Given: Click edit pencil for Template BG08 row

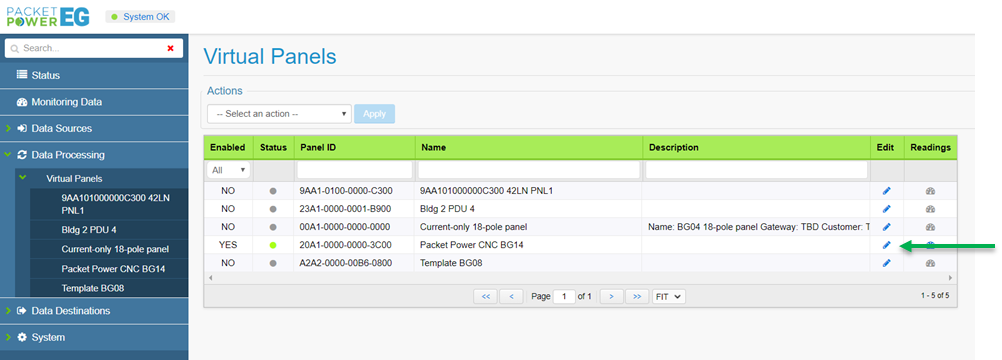Looking at the screenshot, I should (x=886, y=263).
